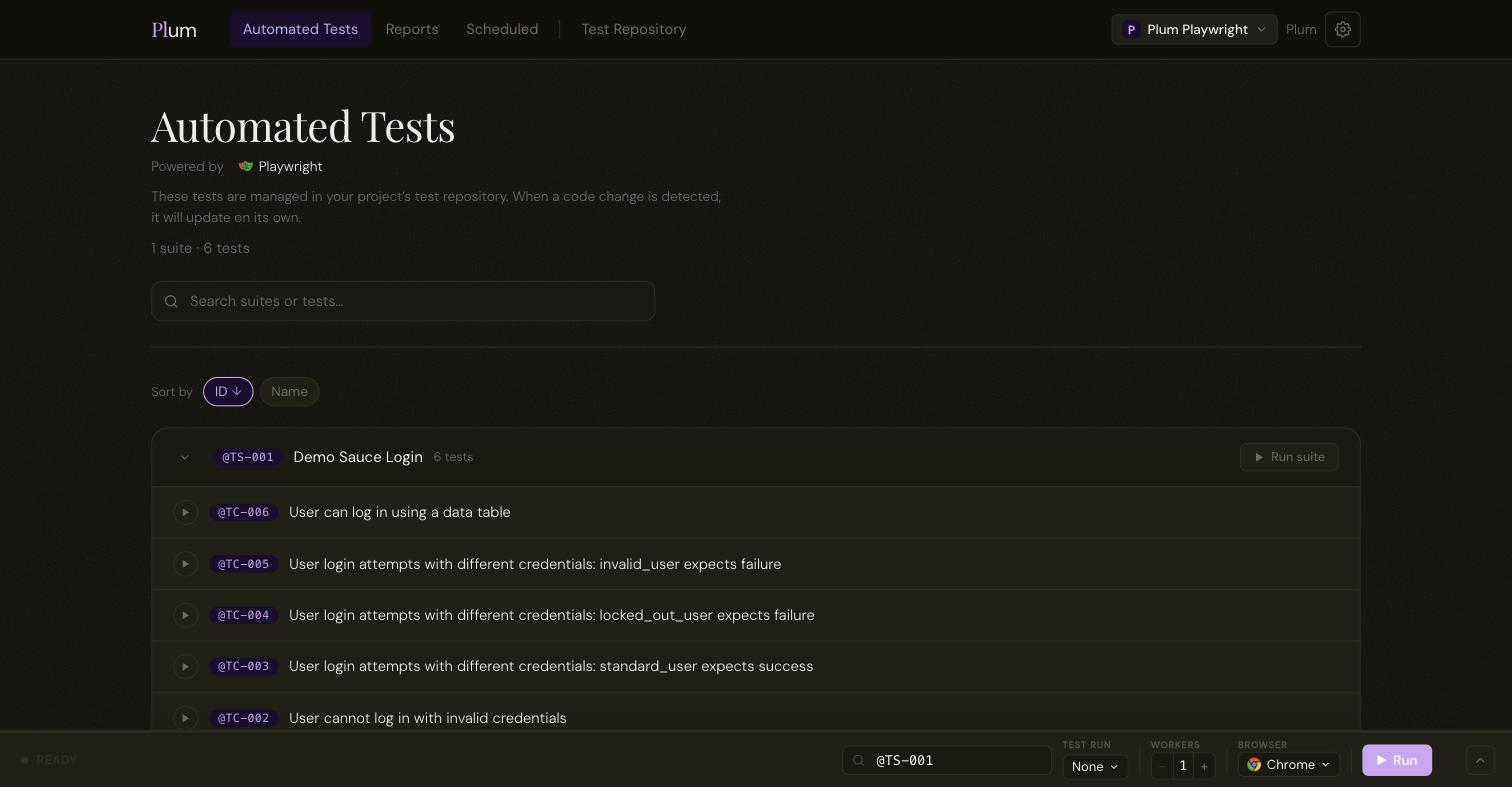This screenshot has height=787, width=1512.
Task: Select the invalid_user expects failure test name
Action: [x=535, y=564]
